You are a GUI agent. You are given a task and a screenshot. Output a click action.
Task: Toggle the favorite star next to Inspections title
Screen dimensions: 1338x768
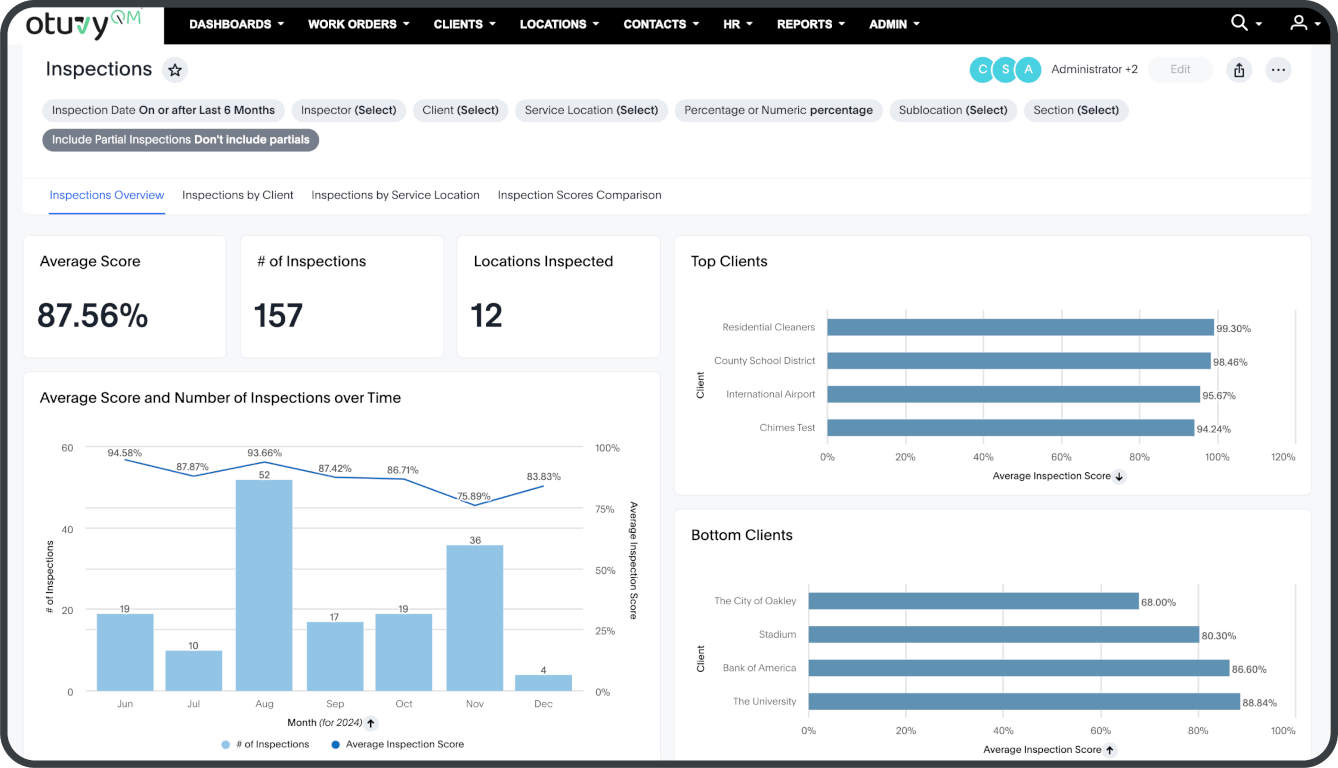(x=175, y=70)
